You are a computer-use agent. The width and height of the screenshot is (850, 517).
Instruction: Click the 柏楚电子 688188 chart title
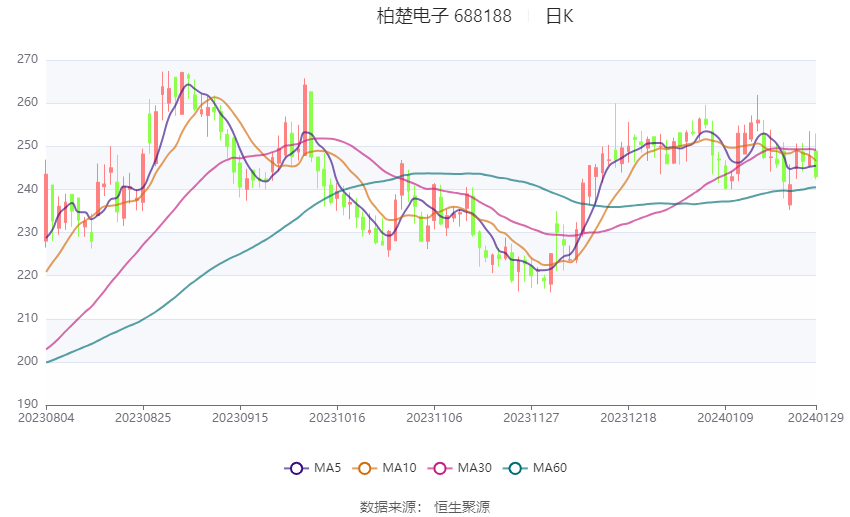(x=444, y=16)
